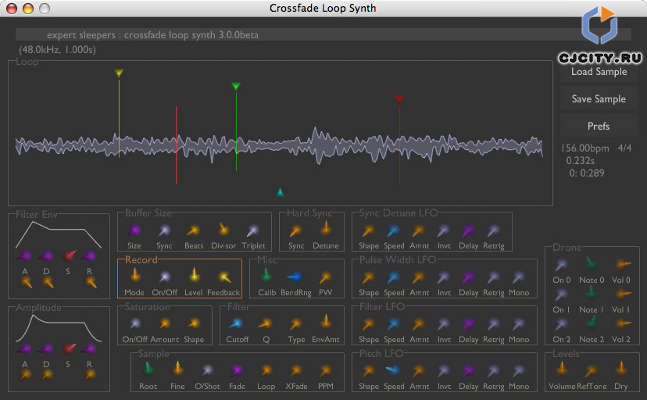Toggle the Pulse Width LFO Mono knob
Image resolution: width=647 pixels, height=400 pixels.
tap(518, 278)
